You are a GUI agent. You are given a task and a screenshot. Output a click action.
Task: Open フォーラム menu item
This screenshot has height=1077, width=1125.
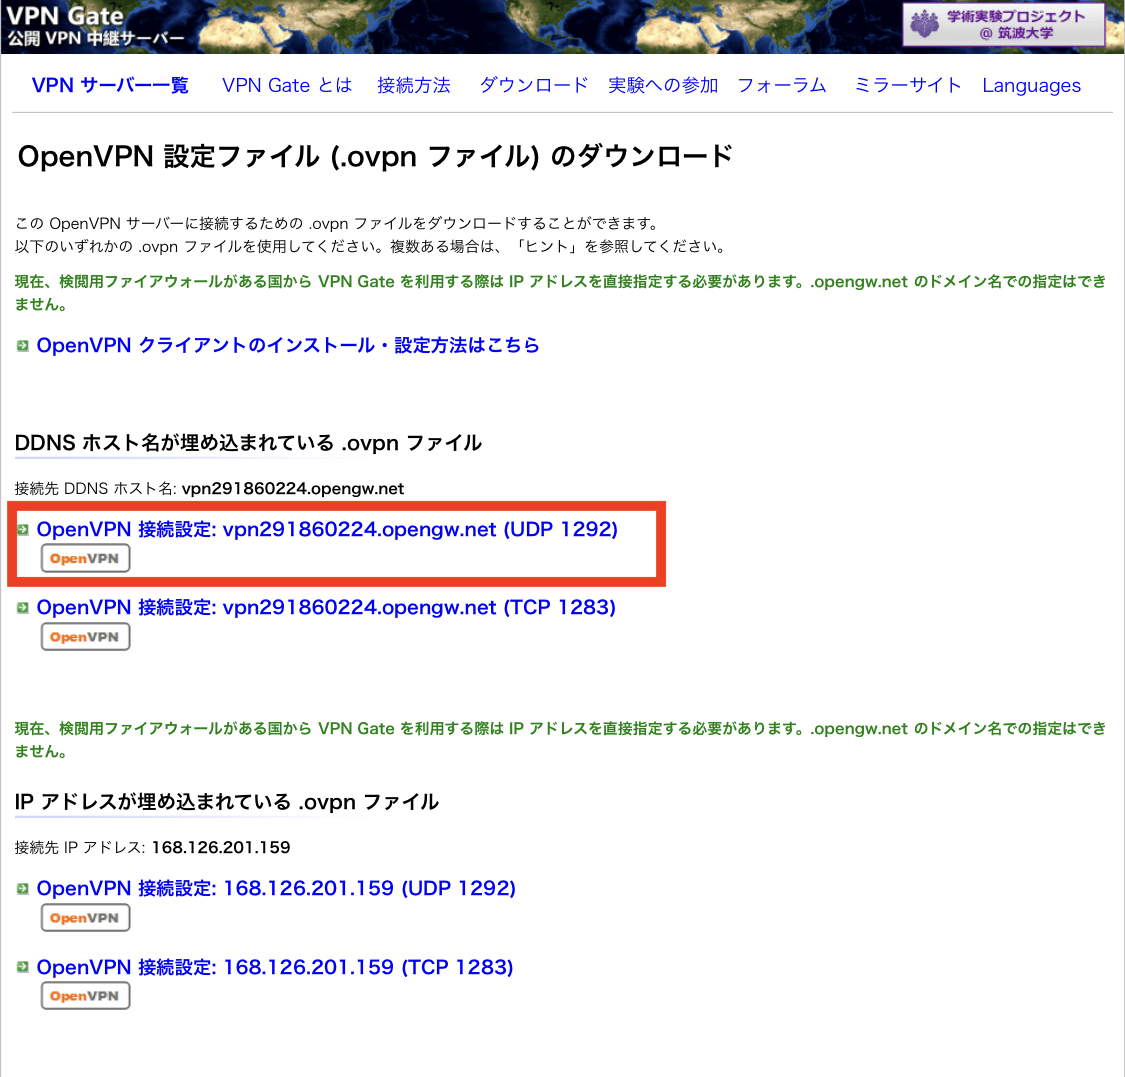[x=782, y=85]
